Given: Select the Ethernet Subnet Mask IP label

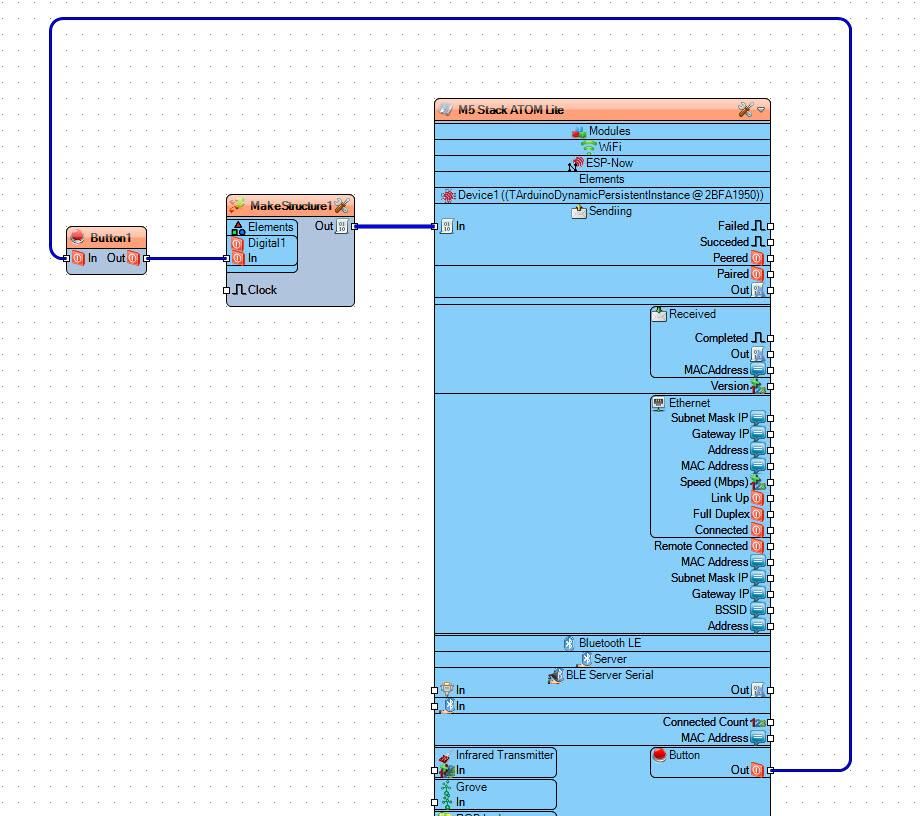Looking at the screenshot, I should click(x=709, y=418).
